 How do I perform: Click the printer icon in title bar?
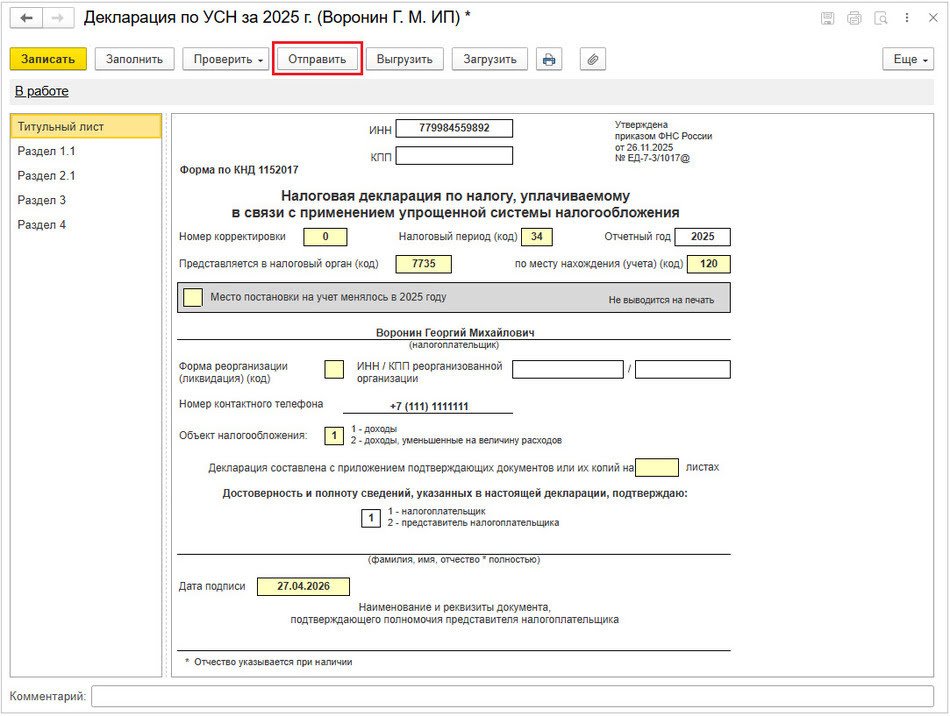click(x=854, y=18)
